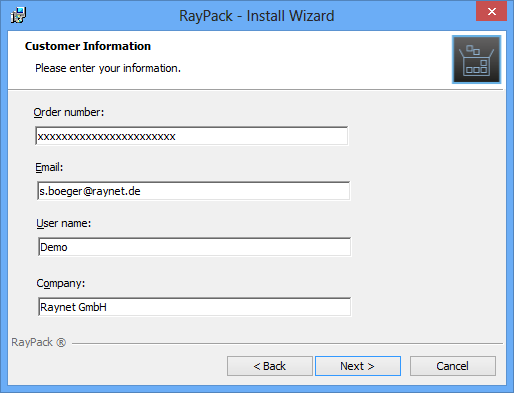Click into the Company field with Raynet GmbH

(x=194, y=307)
